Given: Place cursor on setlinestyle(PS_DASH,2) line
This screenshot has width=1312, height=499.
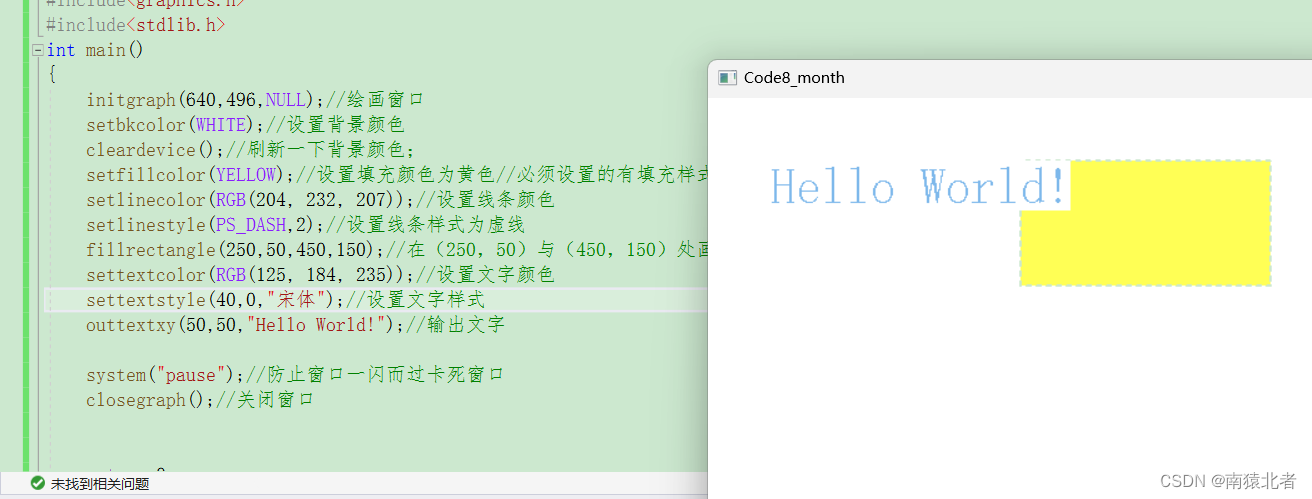Looking at the screenshot, I should tap(305, 225).
